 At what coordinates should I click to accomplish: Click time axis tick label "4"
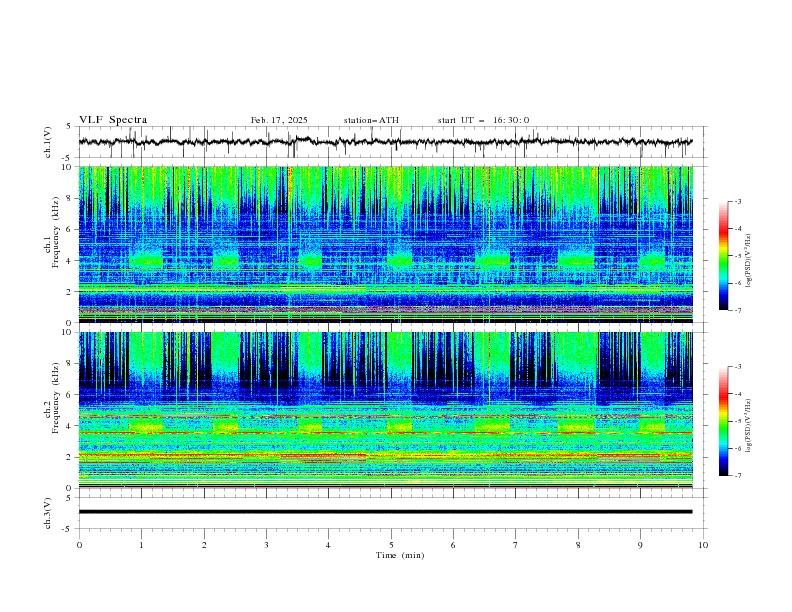coord(328,545)
